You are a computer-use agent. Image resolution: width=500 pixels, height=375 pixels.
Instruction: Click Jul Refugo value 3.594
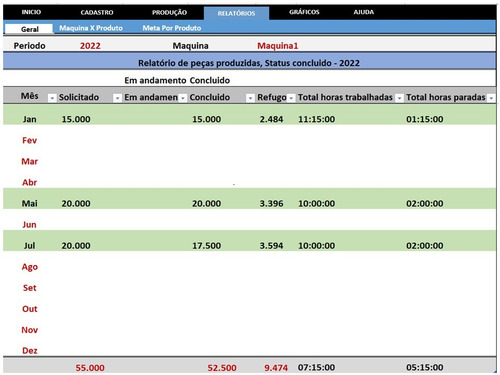[271, 246]
